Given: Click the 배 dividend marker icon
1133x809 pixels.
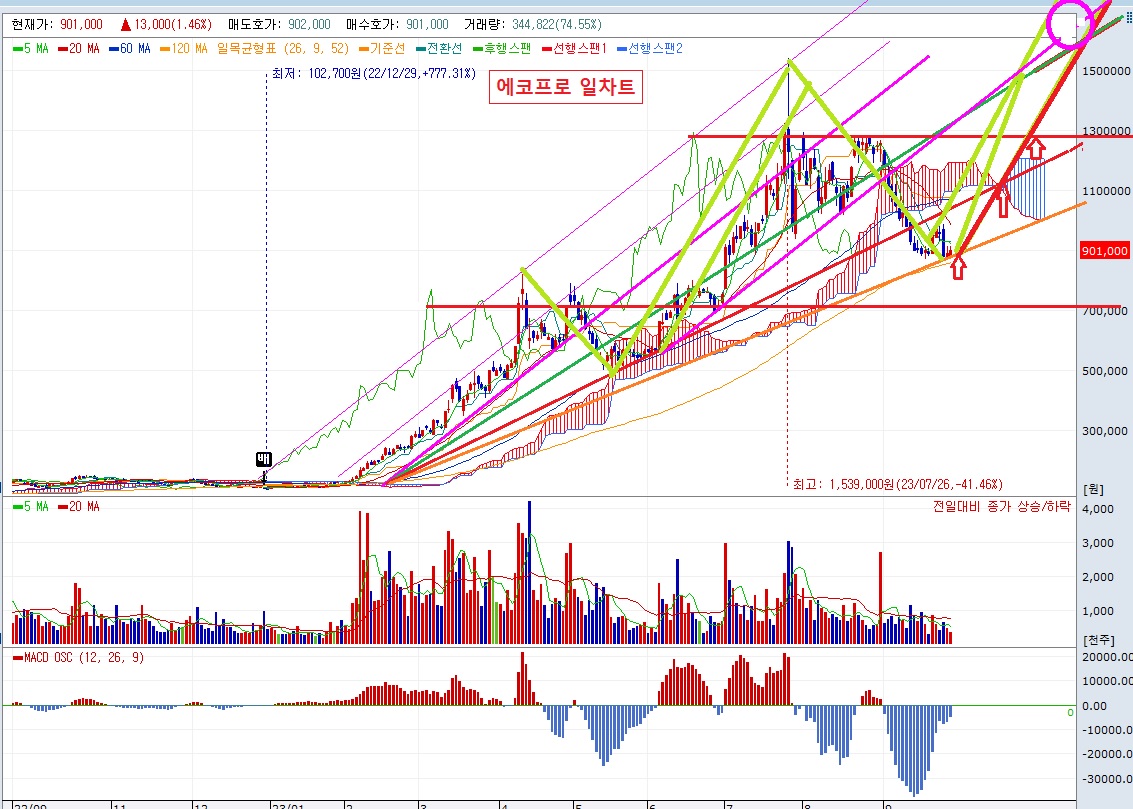Looking at the screenshot, I should pos(264,459).
